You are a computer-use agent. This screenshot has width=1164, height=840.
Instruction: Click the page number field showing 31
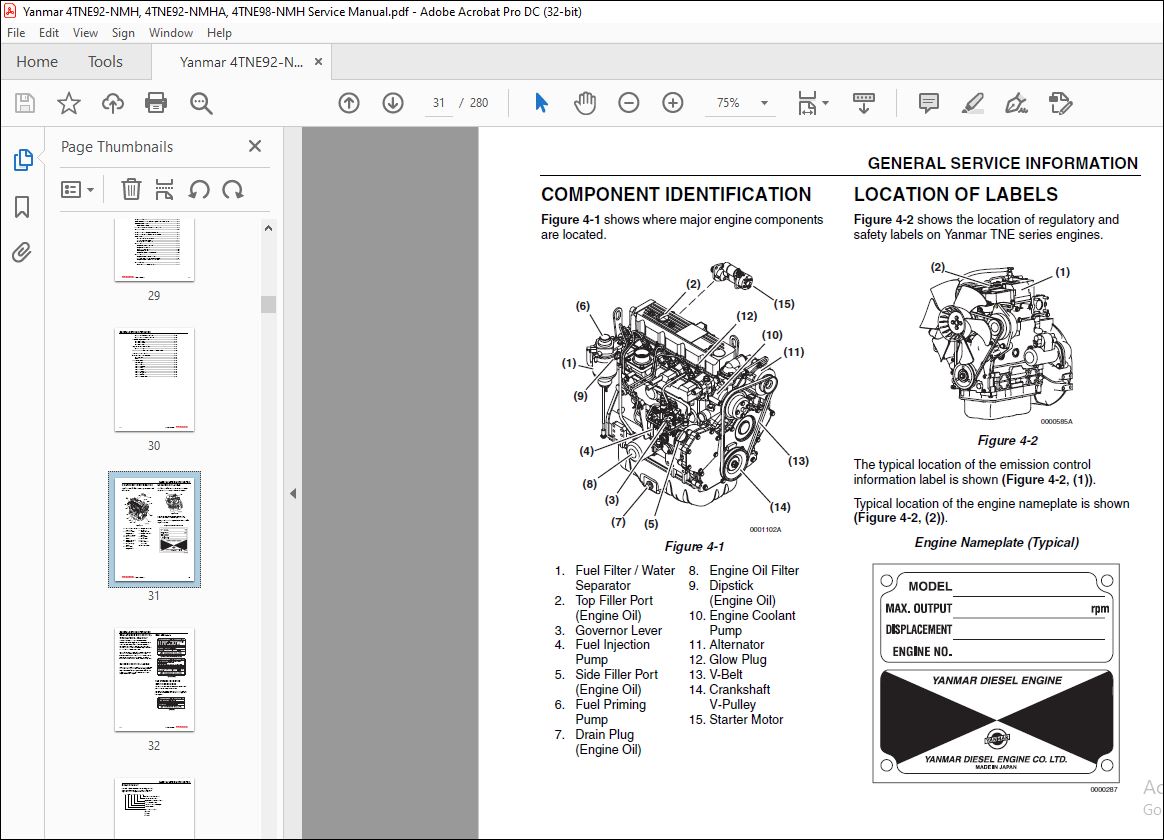pyautogui.click(x=439, y=103)
